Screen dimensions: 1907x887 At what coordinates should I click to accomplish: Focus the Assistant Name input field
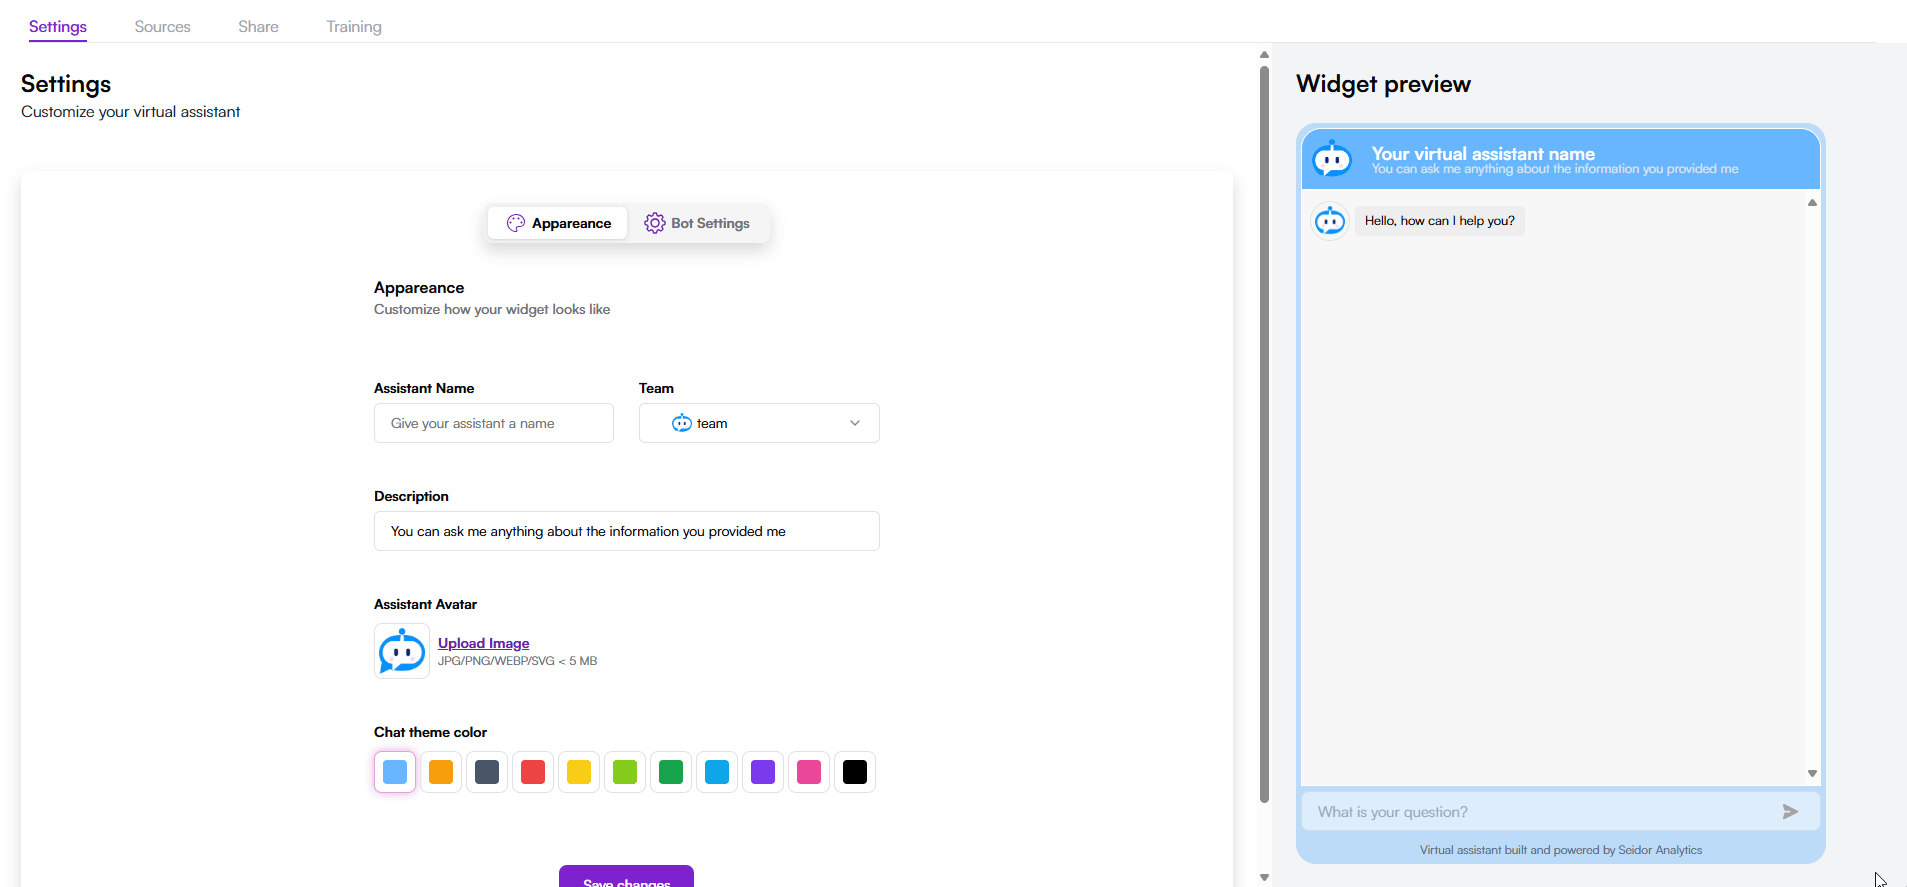[x=494, y=423]
